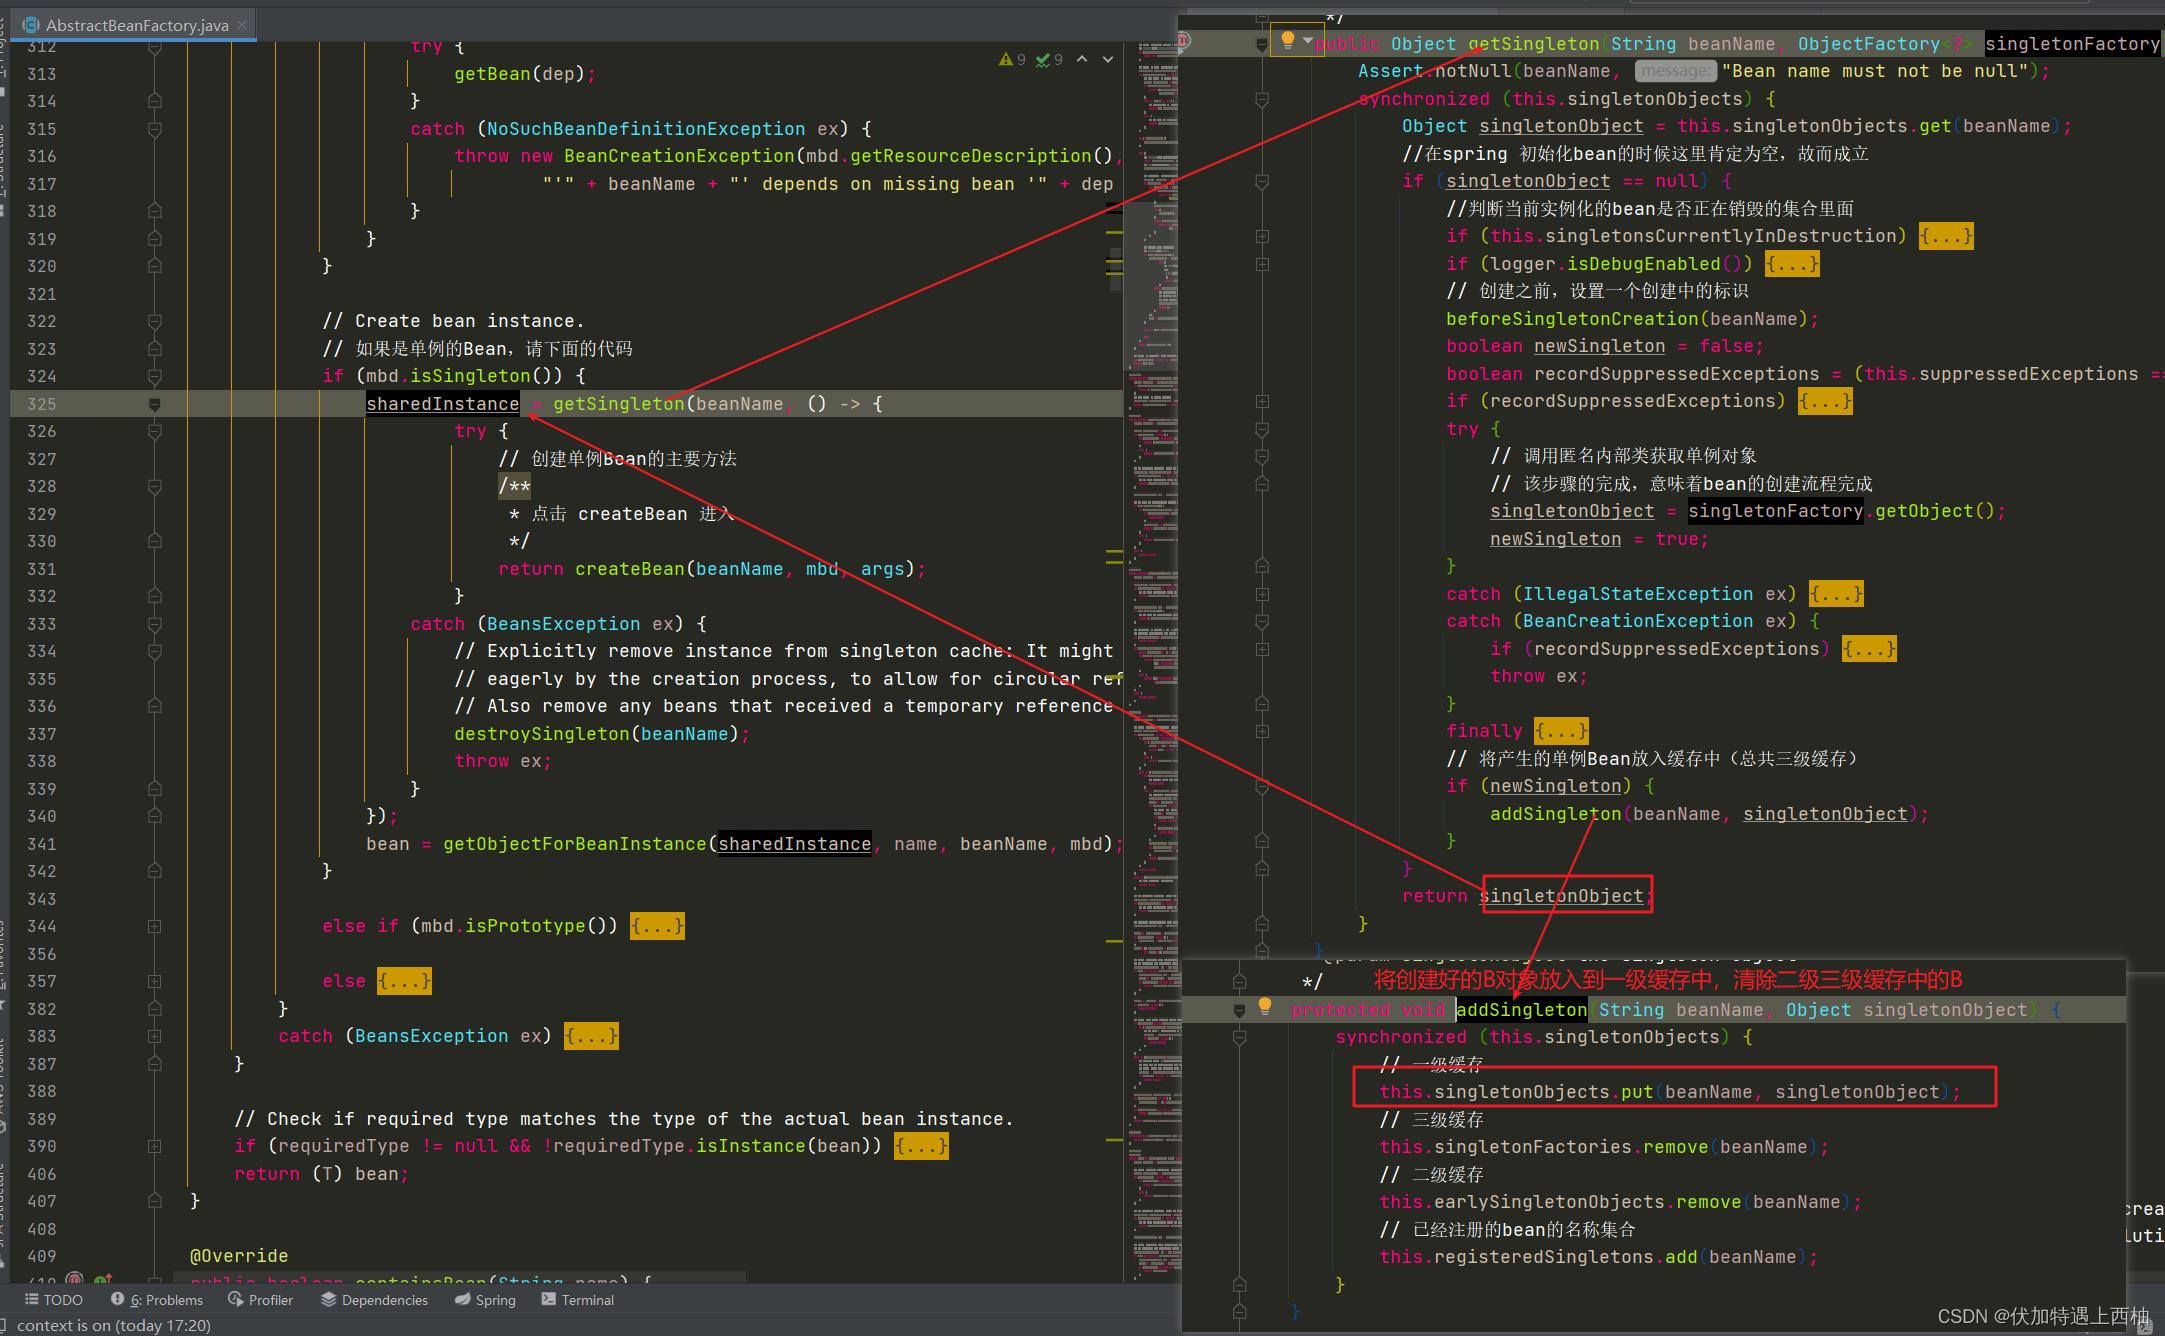Viewport: 2165px width, 1336px height.
Task: Collapse the addSingleton method fold marker
Action: coord(1240,1010)
